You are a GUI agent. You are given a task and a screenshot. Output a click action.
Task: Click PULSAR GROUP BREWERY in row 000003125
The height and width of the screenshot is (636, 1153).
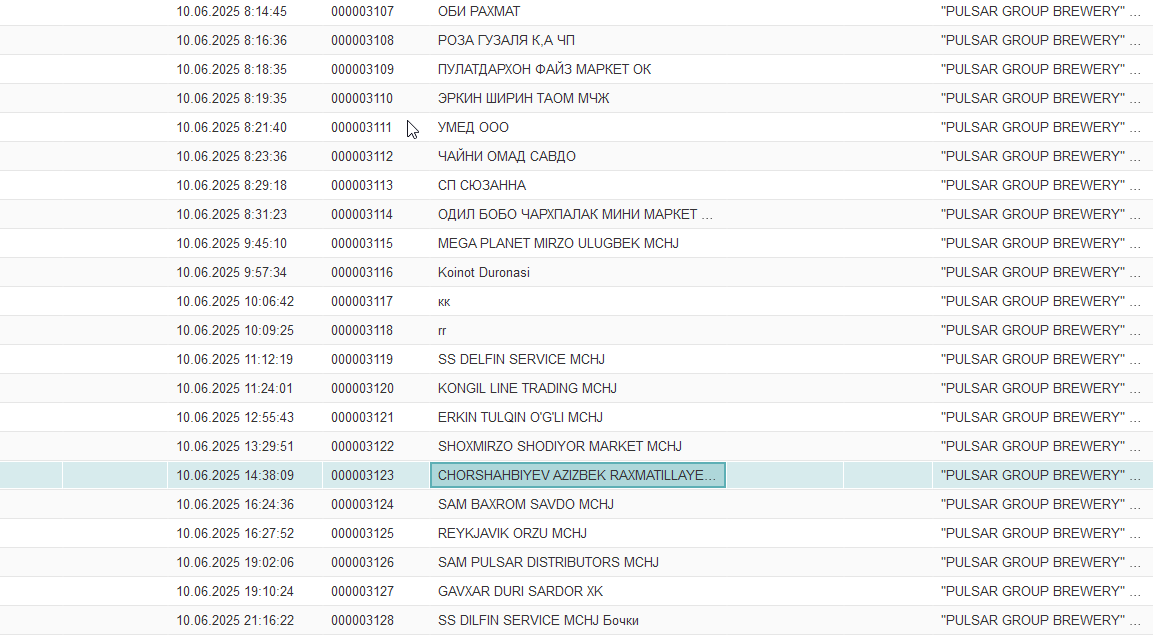pyautogui.click(x=1040, y=534)
